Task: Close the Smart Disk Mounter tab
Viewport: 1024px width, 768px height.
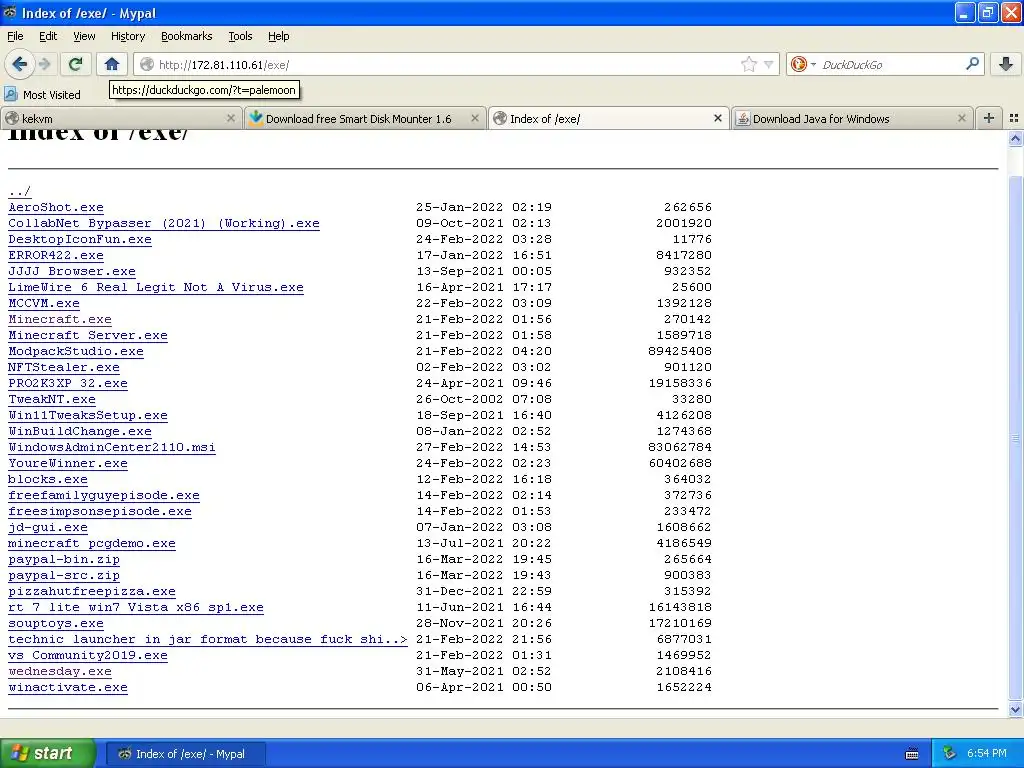Action: click(475, 118)
